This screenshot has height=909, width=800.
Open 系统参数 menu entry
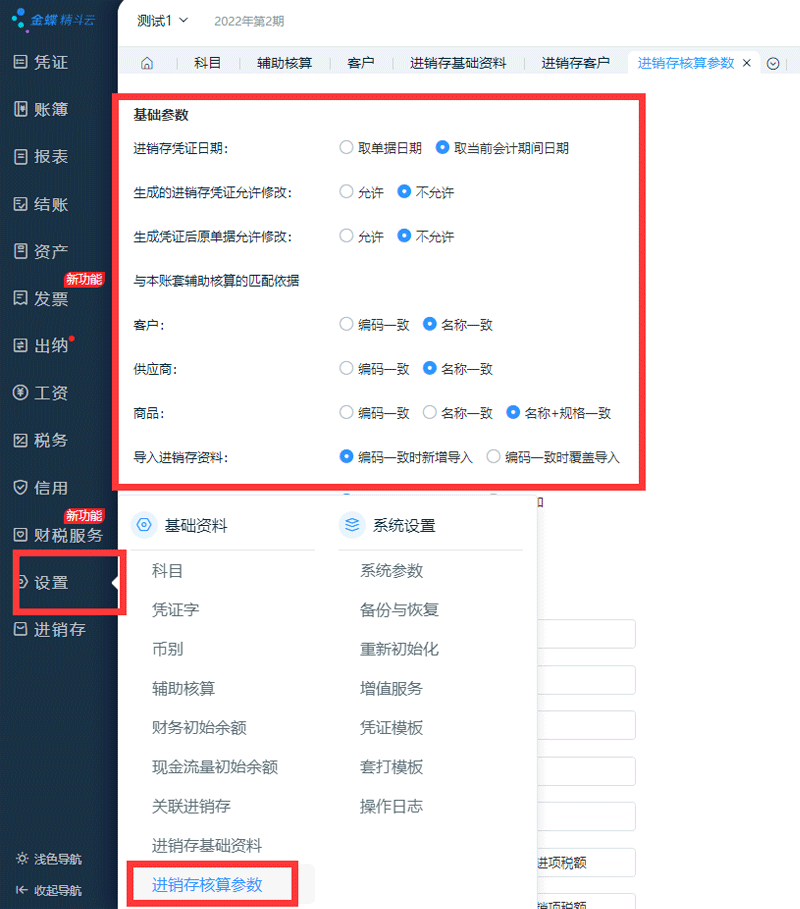[391, 571]
